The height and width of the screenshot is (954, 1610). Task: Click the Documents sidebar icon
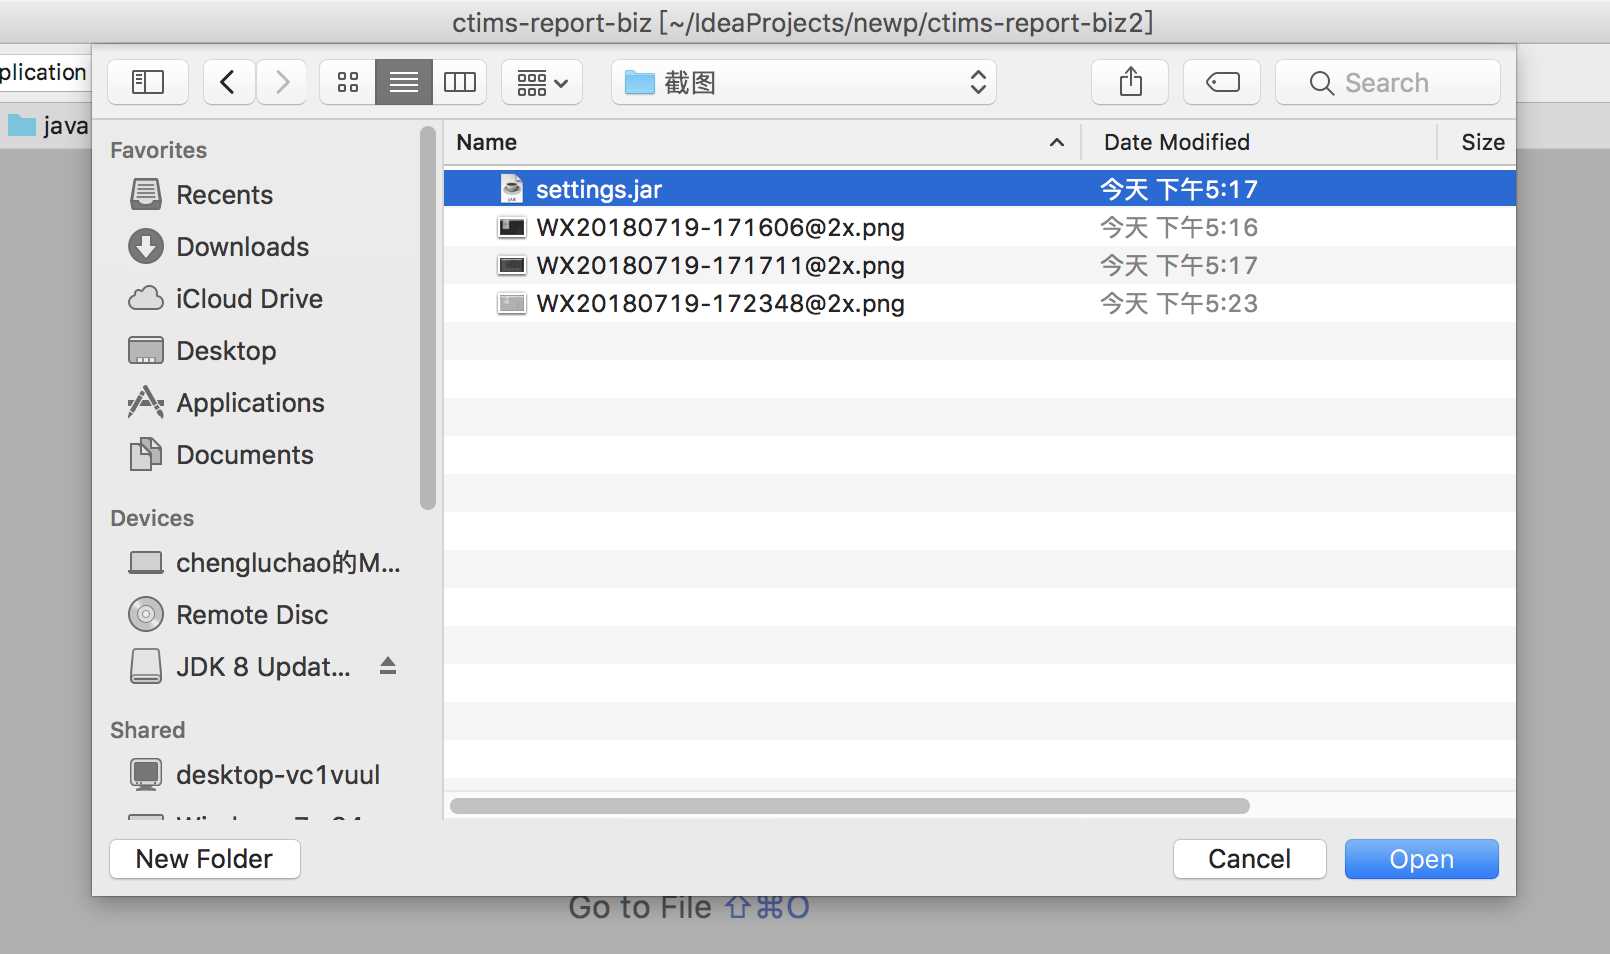point(146,454)
